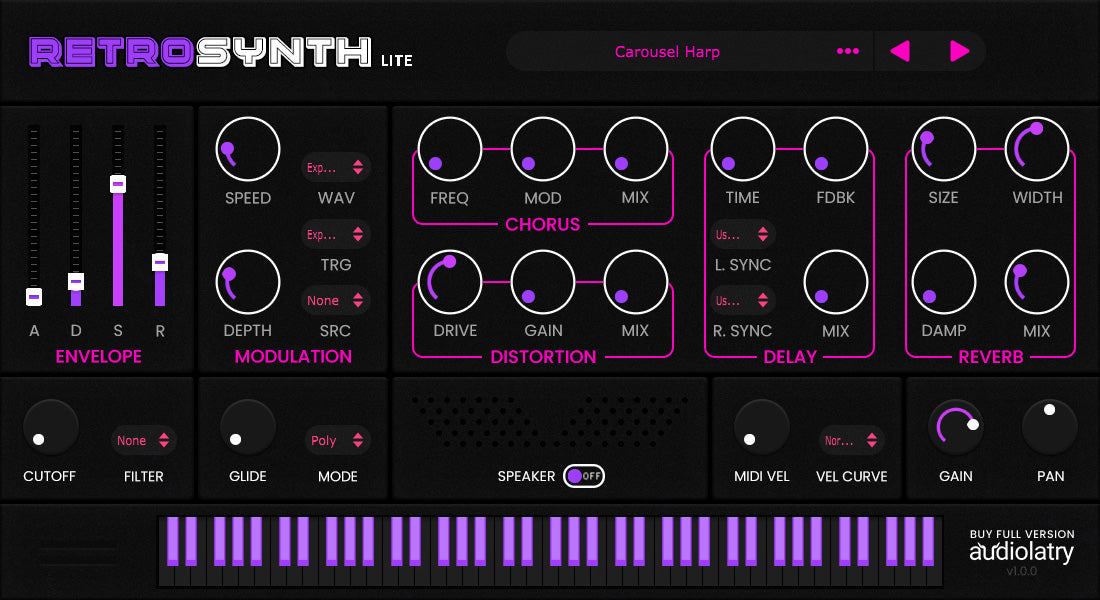
Task: Click the distortion GAIN knob
Action: coord(543,282)
